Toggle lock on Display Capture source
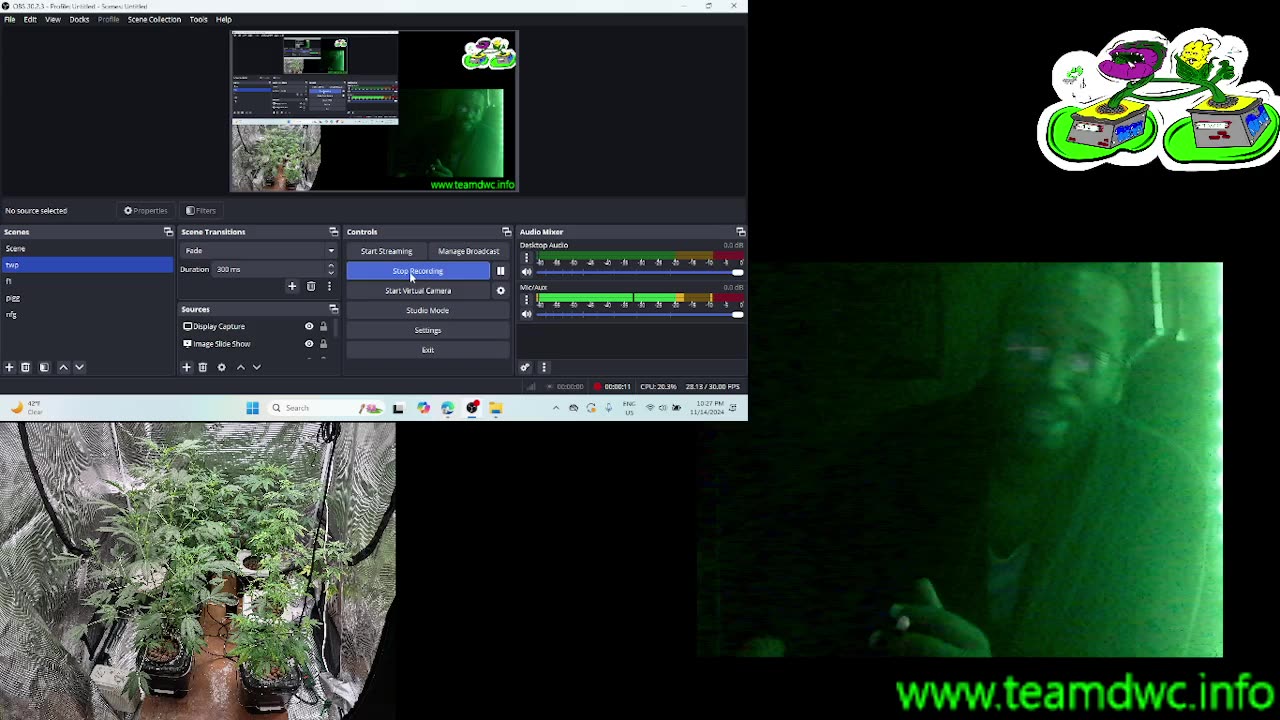The image size is (1280, 720). [323, 326]
